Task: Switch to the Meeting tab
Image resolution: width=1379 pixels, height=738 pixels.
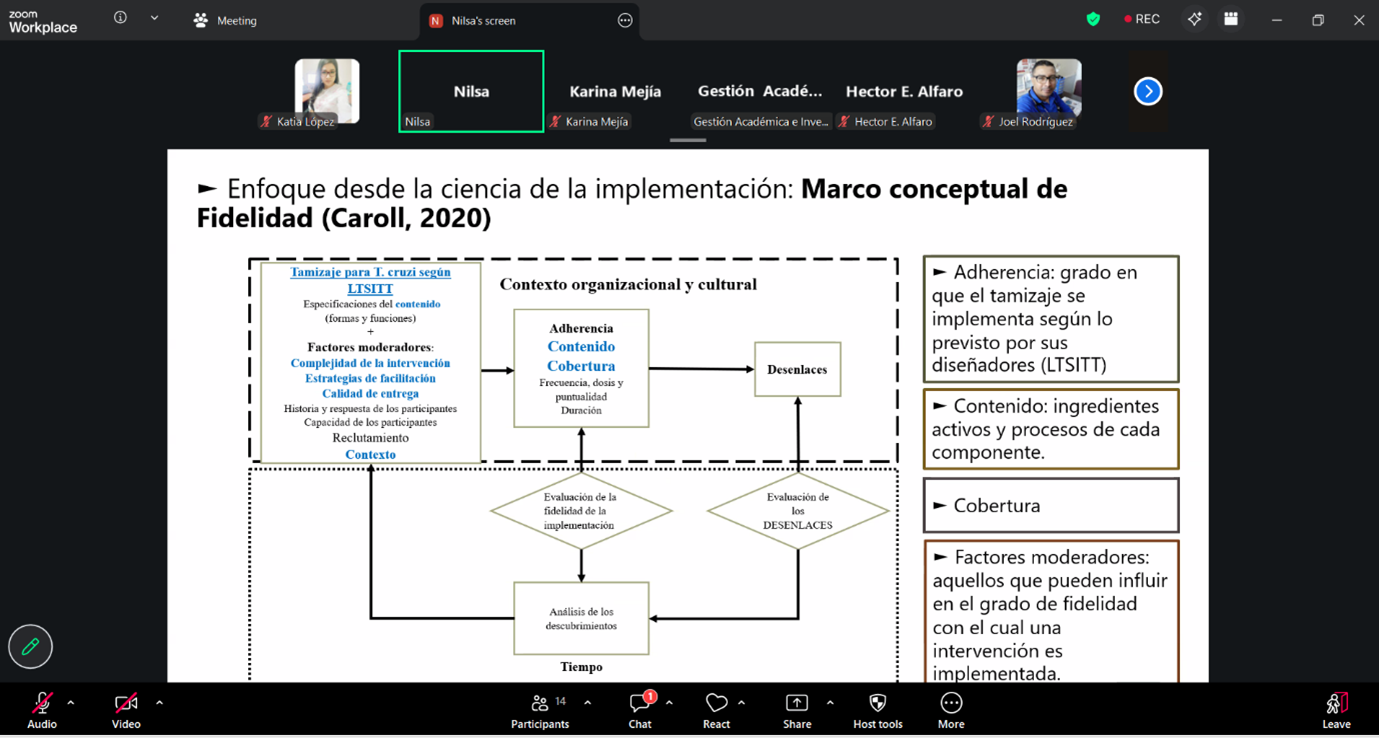Action: point(226,20)
